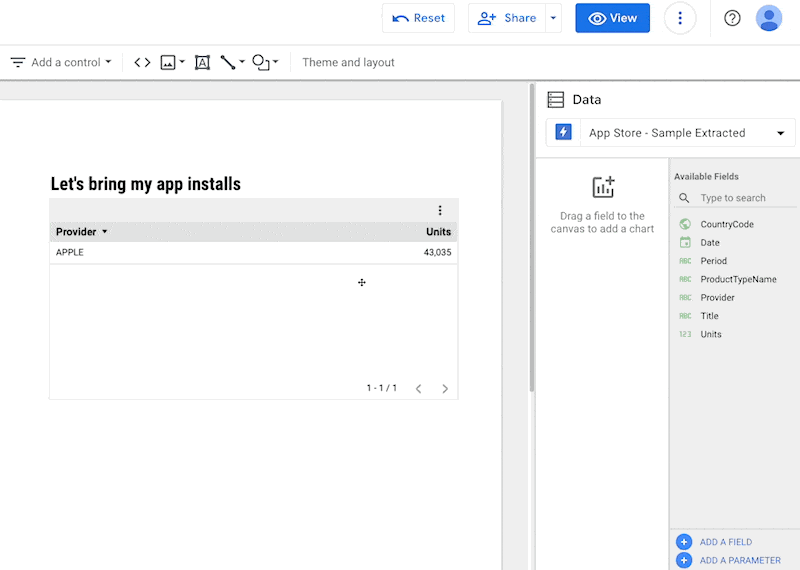
Task: Open the report's three-dot more options menu
Action: pyautogui.click(x=680, y=18)
